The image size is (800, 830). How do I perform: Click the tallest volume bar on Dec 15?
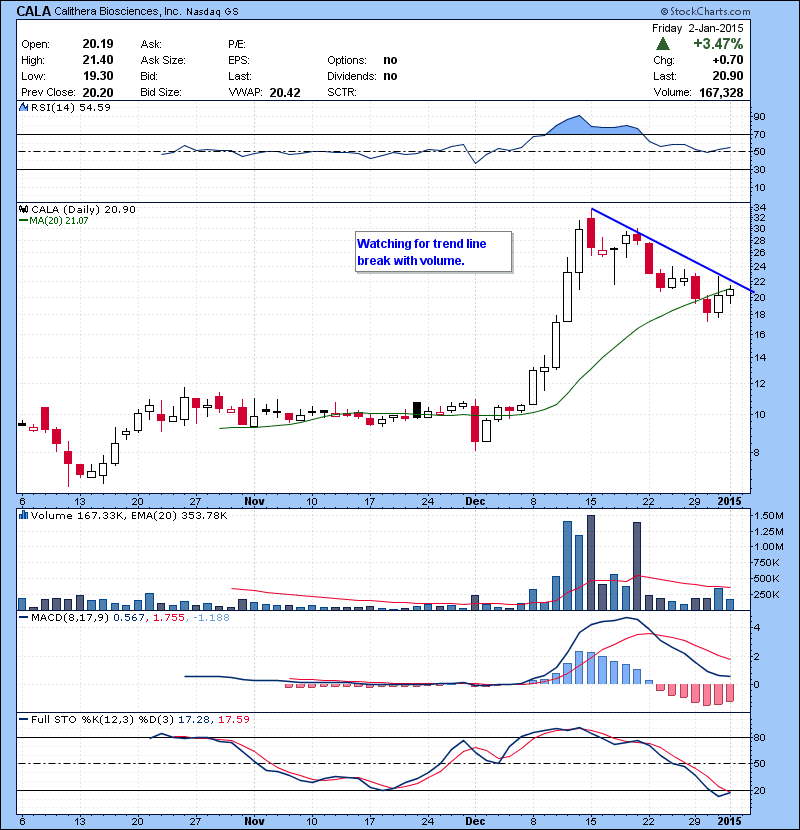(x=591, y=562)
